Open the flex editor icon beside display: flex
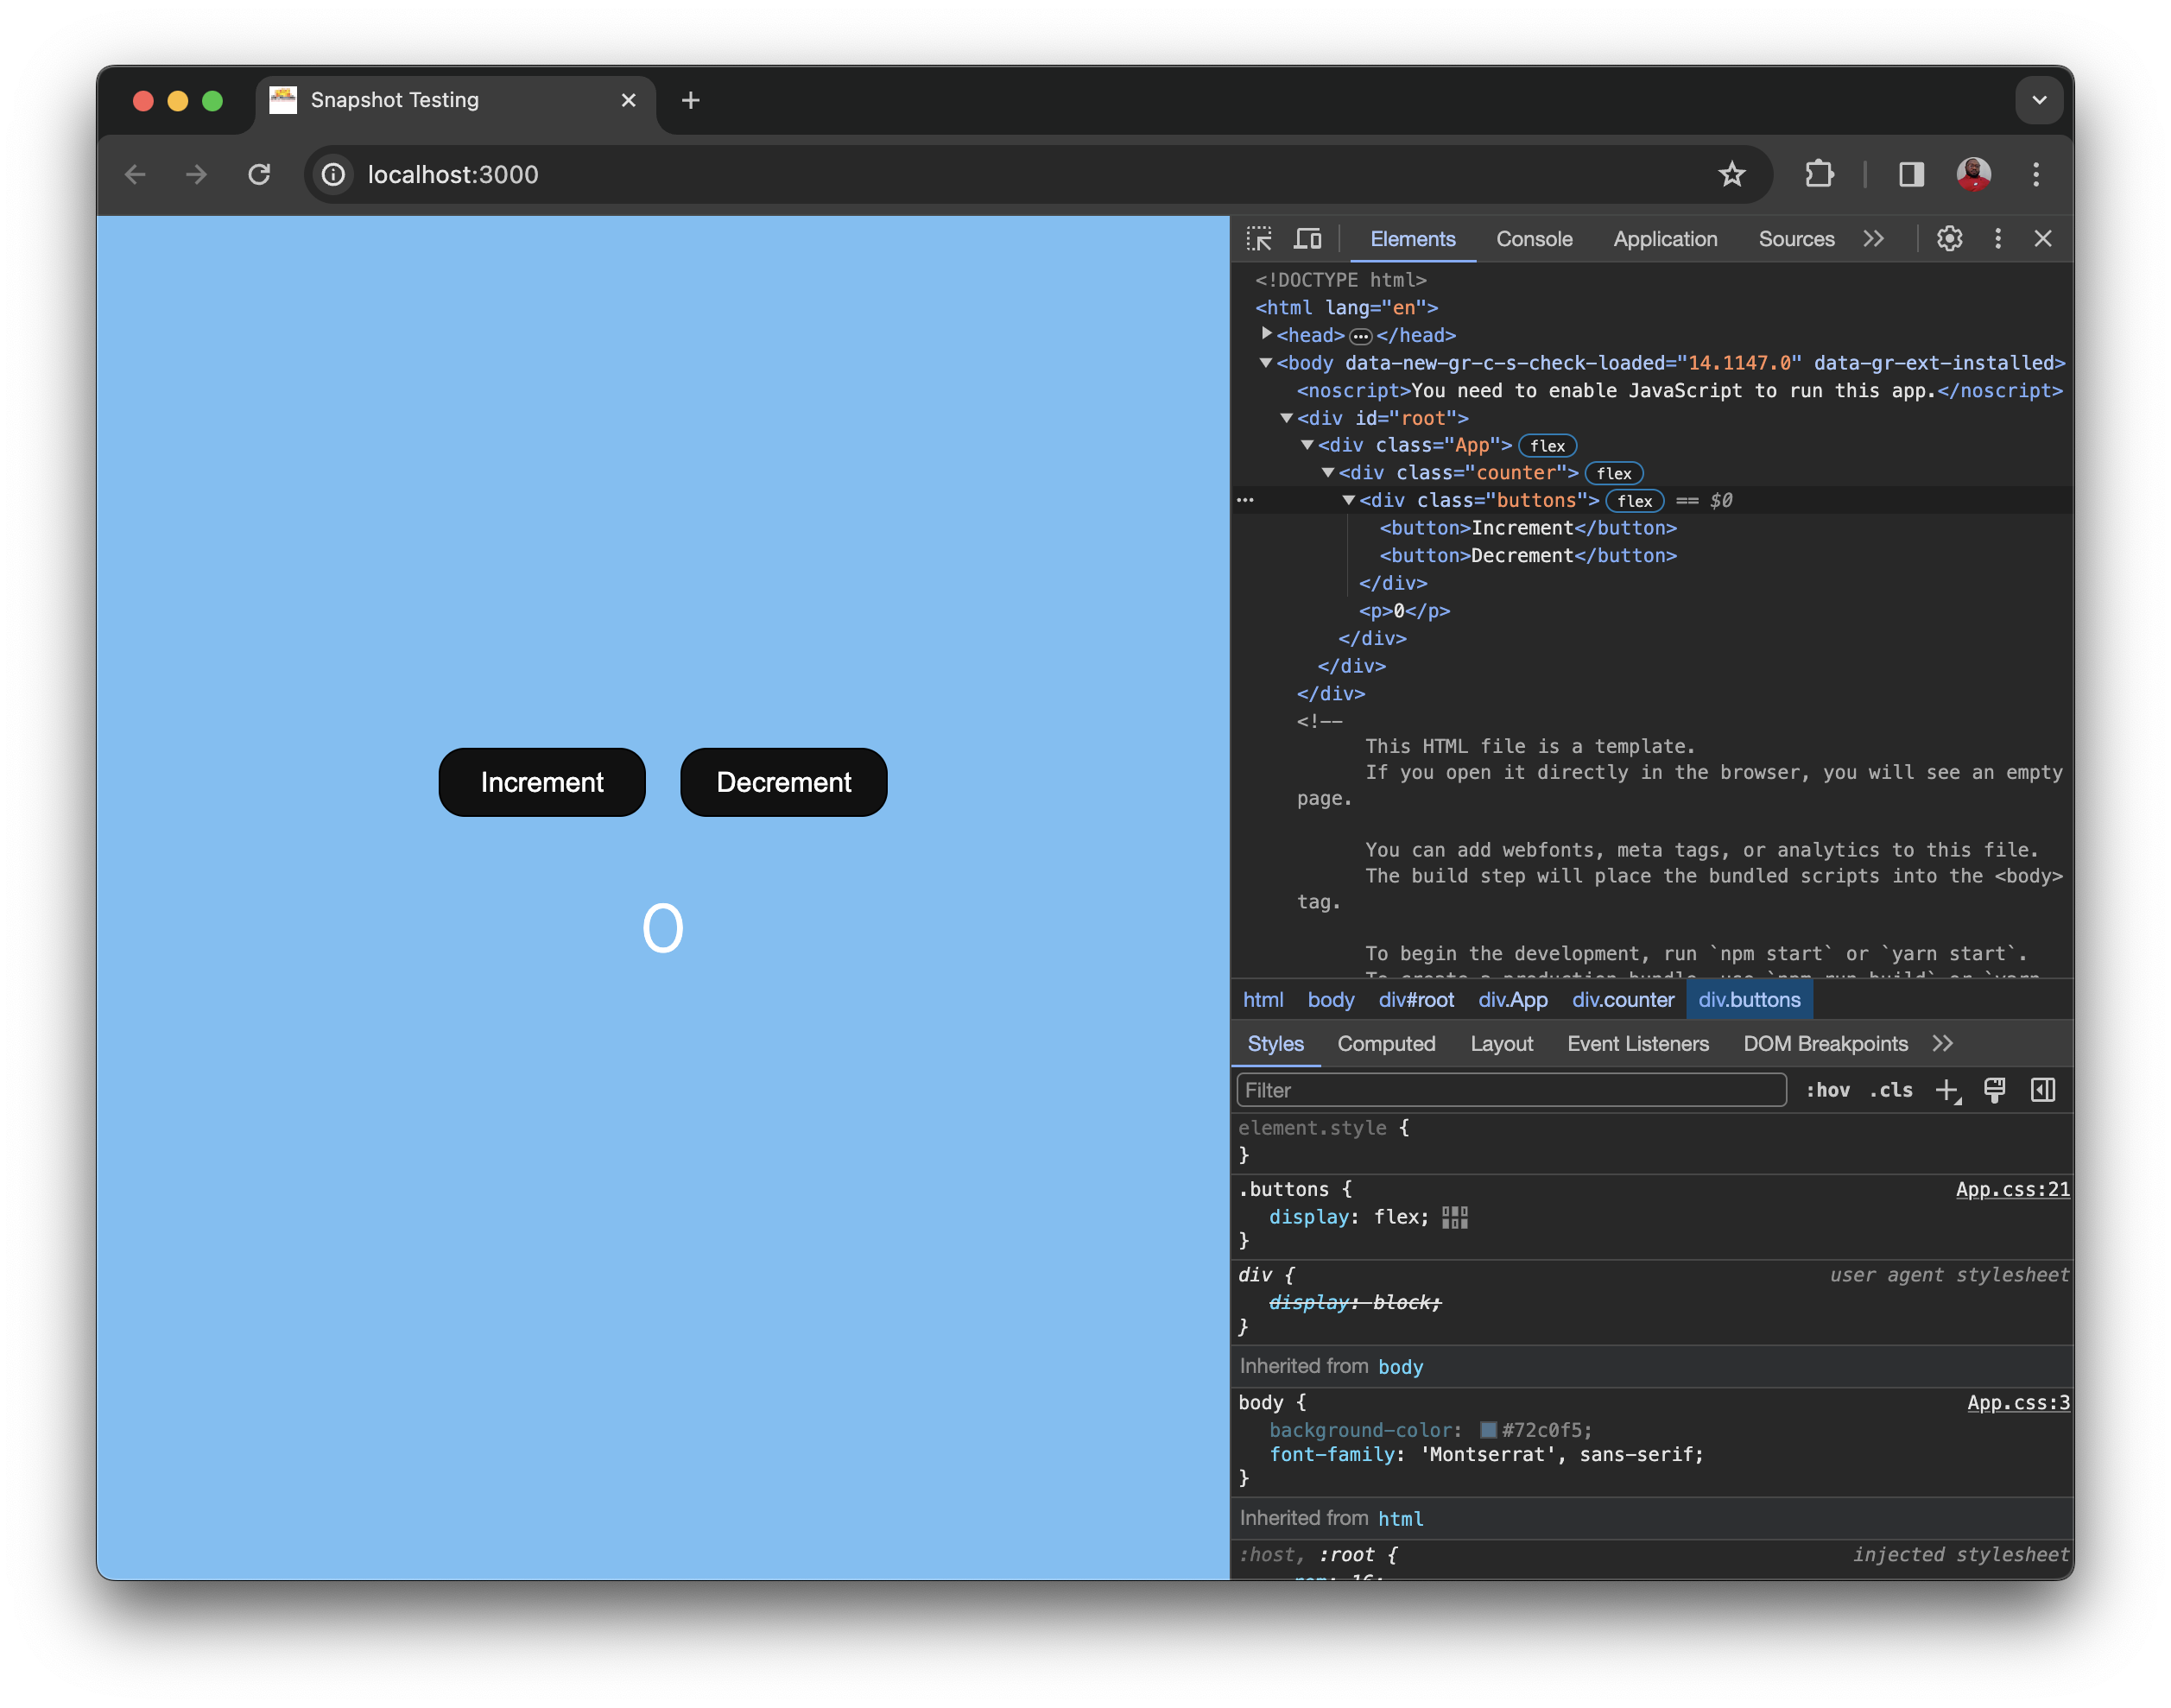2171x1708 pixels. pos(1454,1217)
